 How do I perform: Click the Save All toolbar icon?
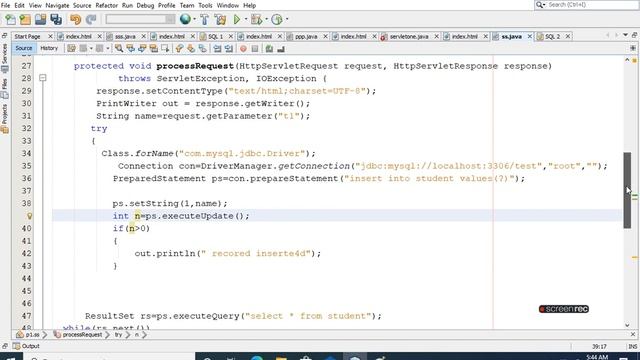pos(56,19)
